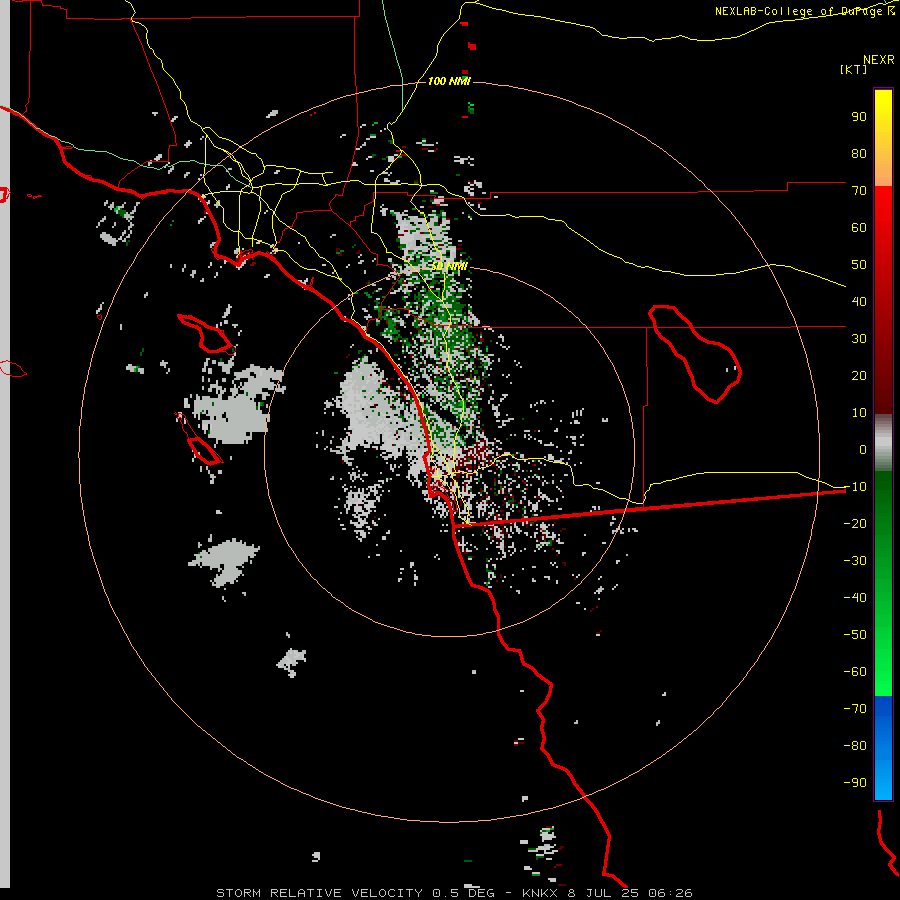The height and width of the screenshot is (900, 900).
Task: Select the -60 value on velocity scale
Action: pyautogui.click(x=855, y=672)
